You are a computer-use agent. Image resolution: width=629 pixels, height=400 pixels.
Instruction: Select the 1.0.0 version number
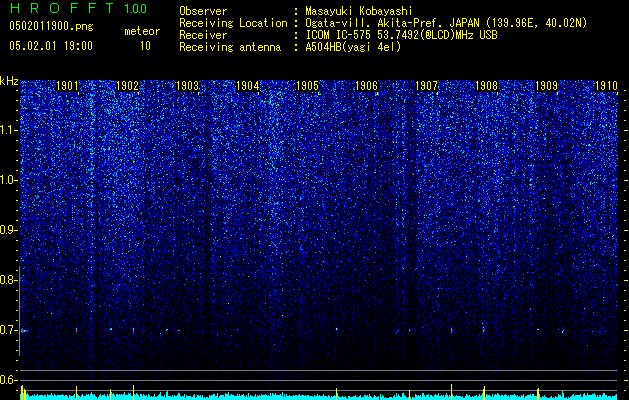[135, 9]
